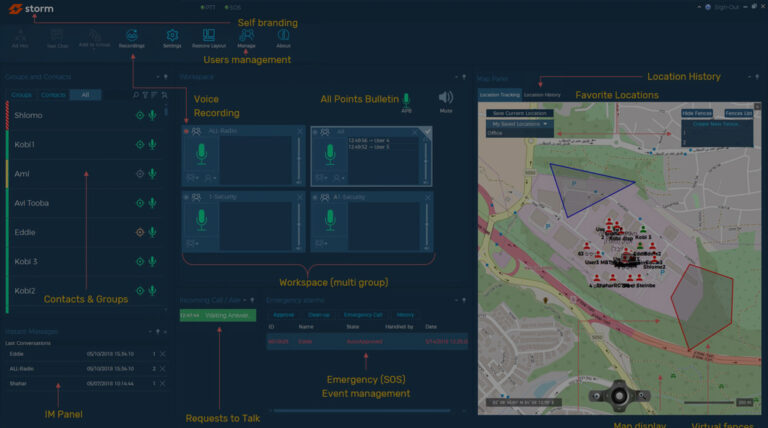
Task: Click the APB All Points Bulletin microphone
Action: [406, 100]
